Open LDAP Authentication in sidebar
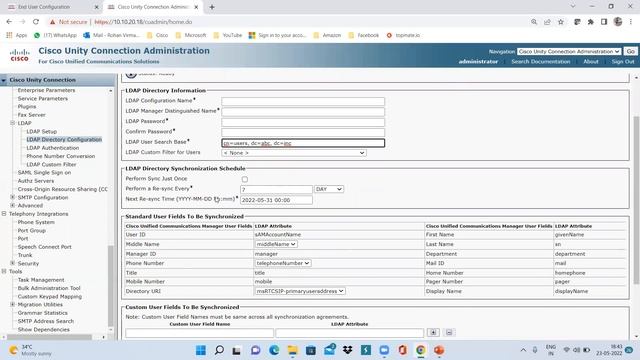The height and width of the screenshot is (360, 640). (53, 148)
